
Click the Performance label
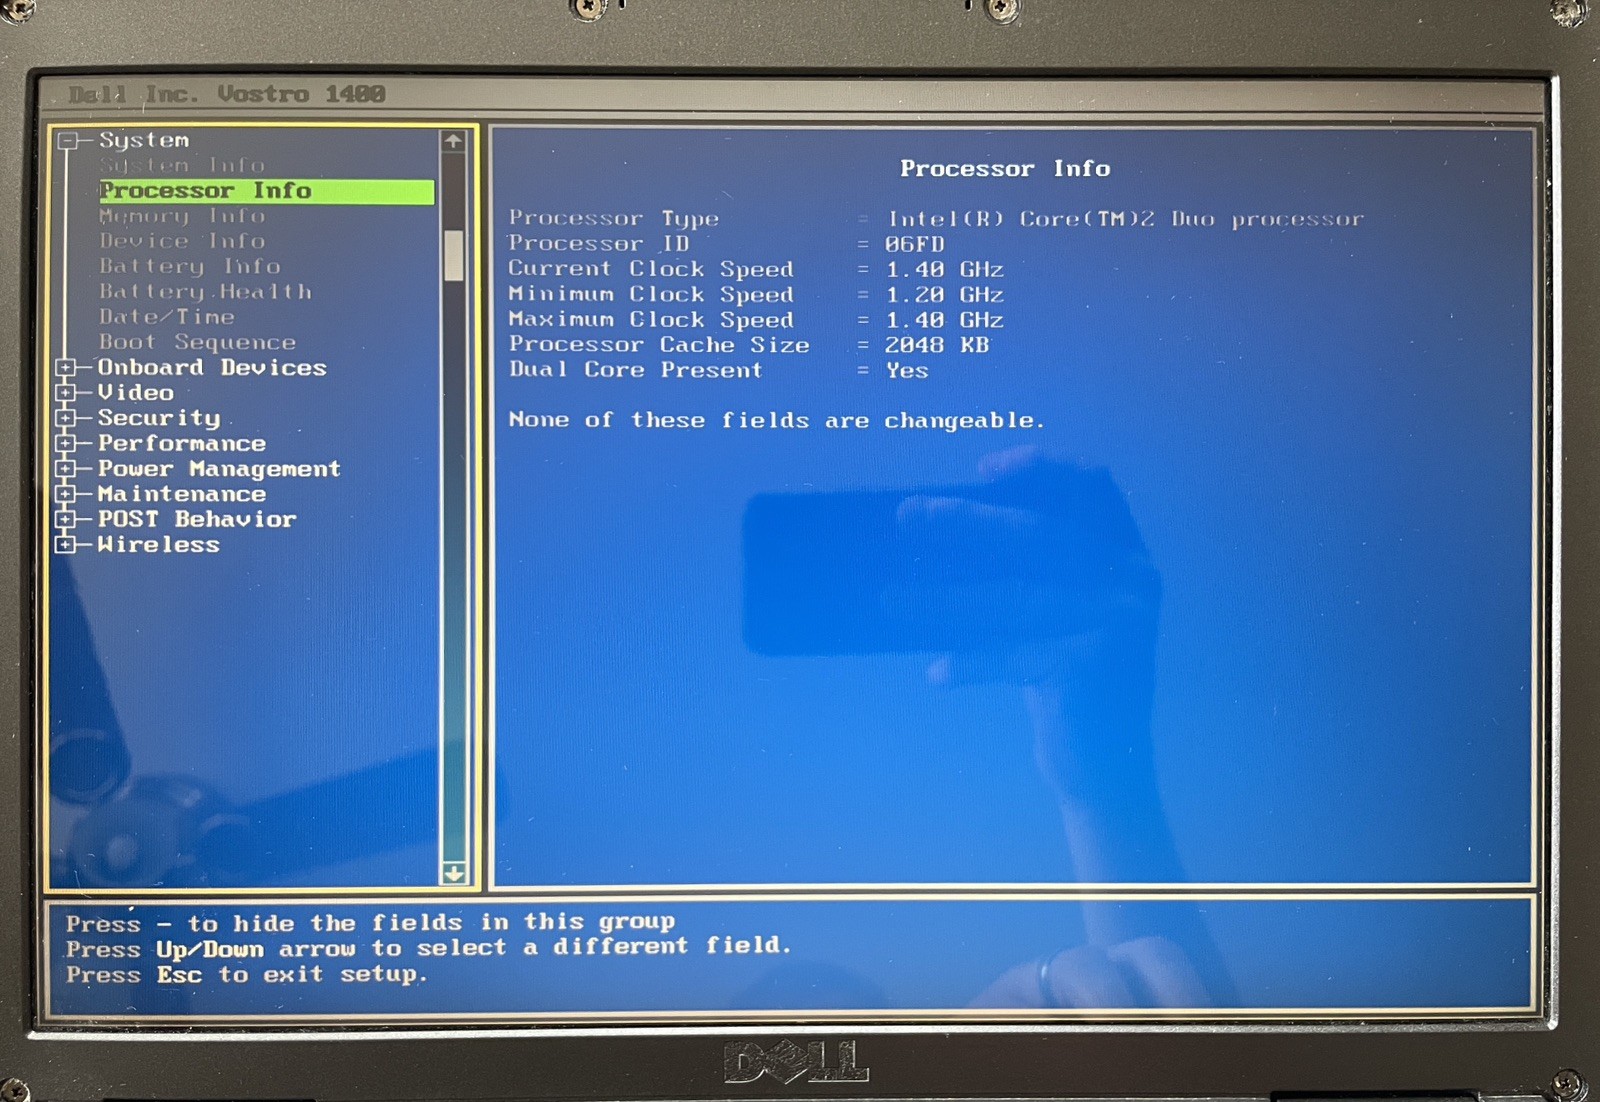pyautogui.click(x=182, y=443)
